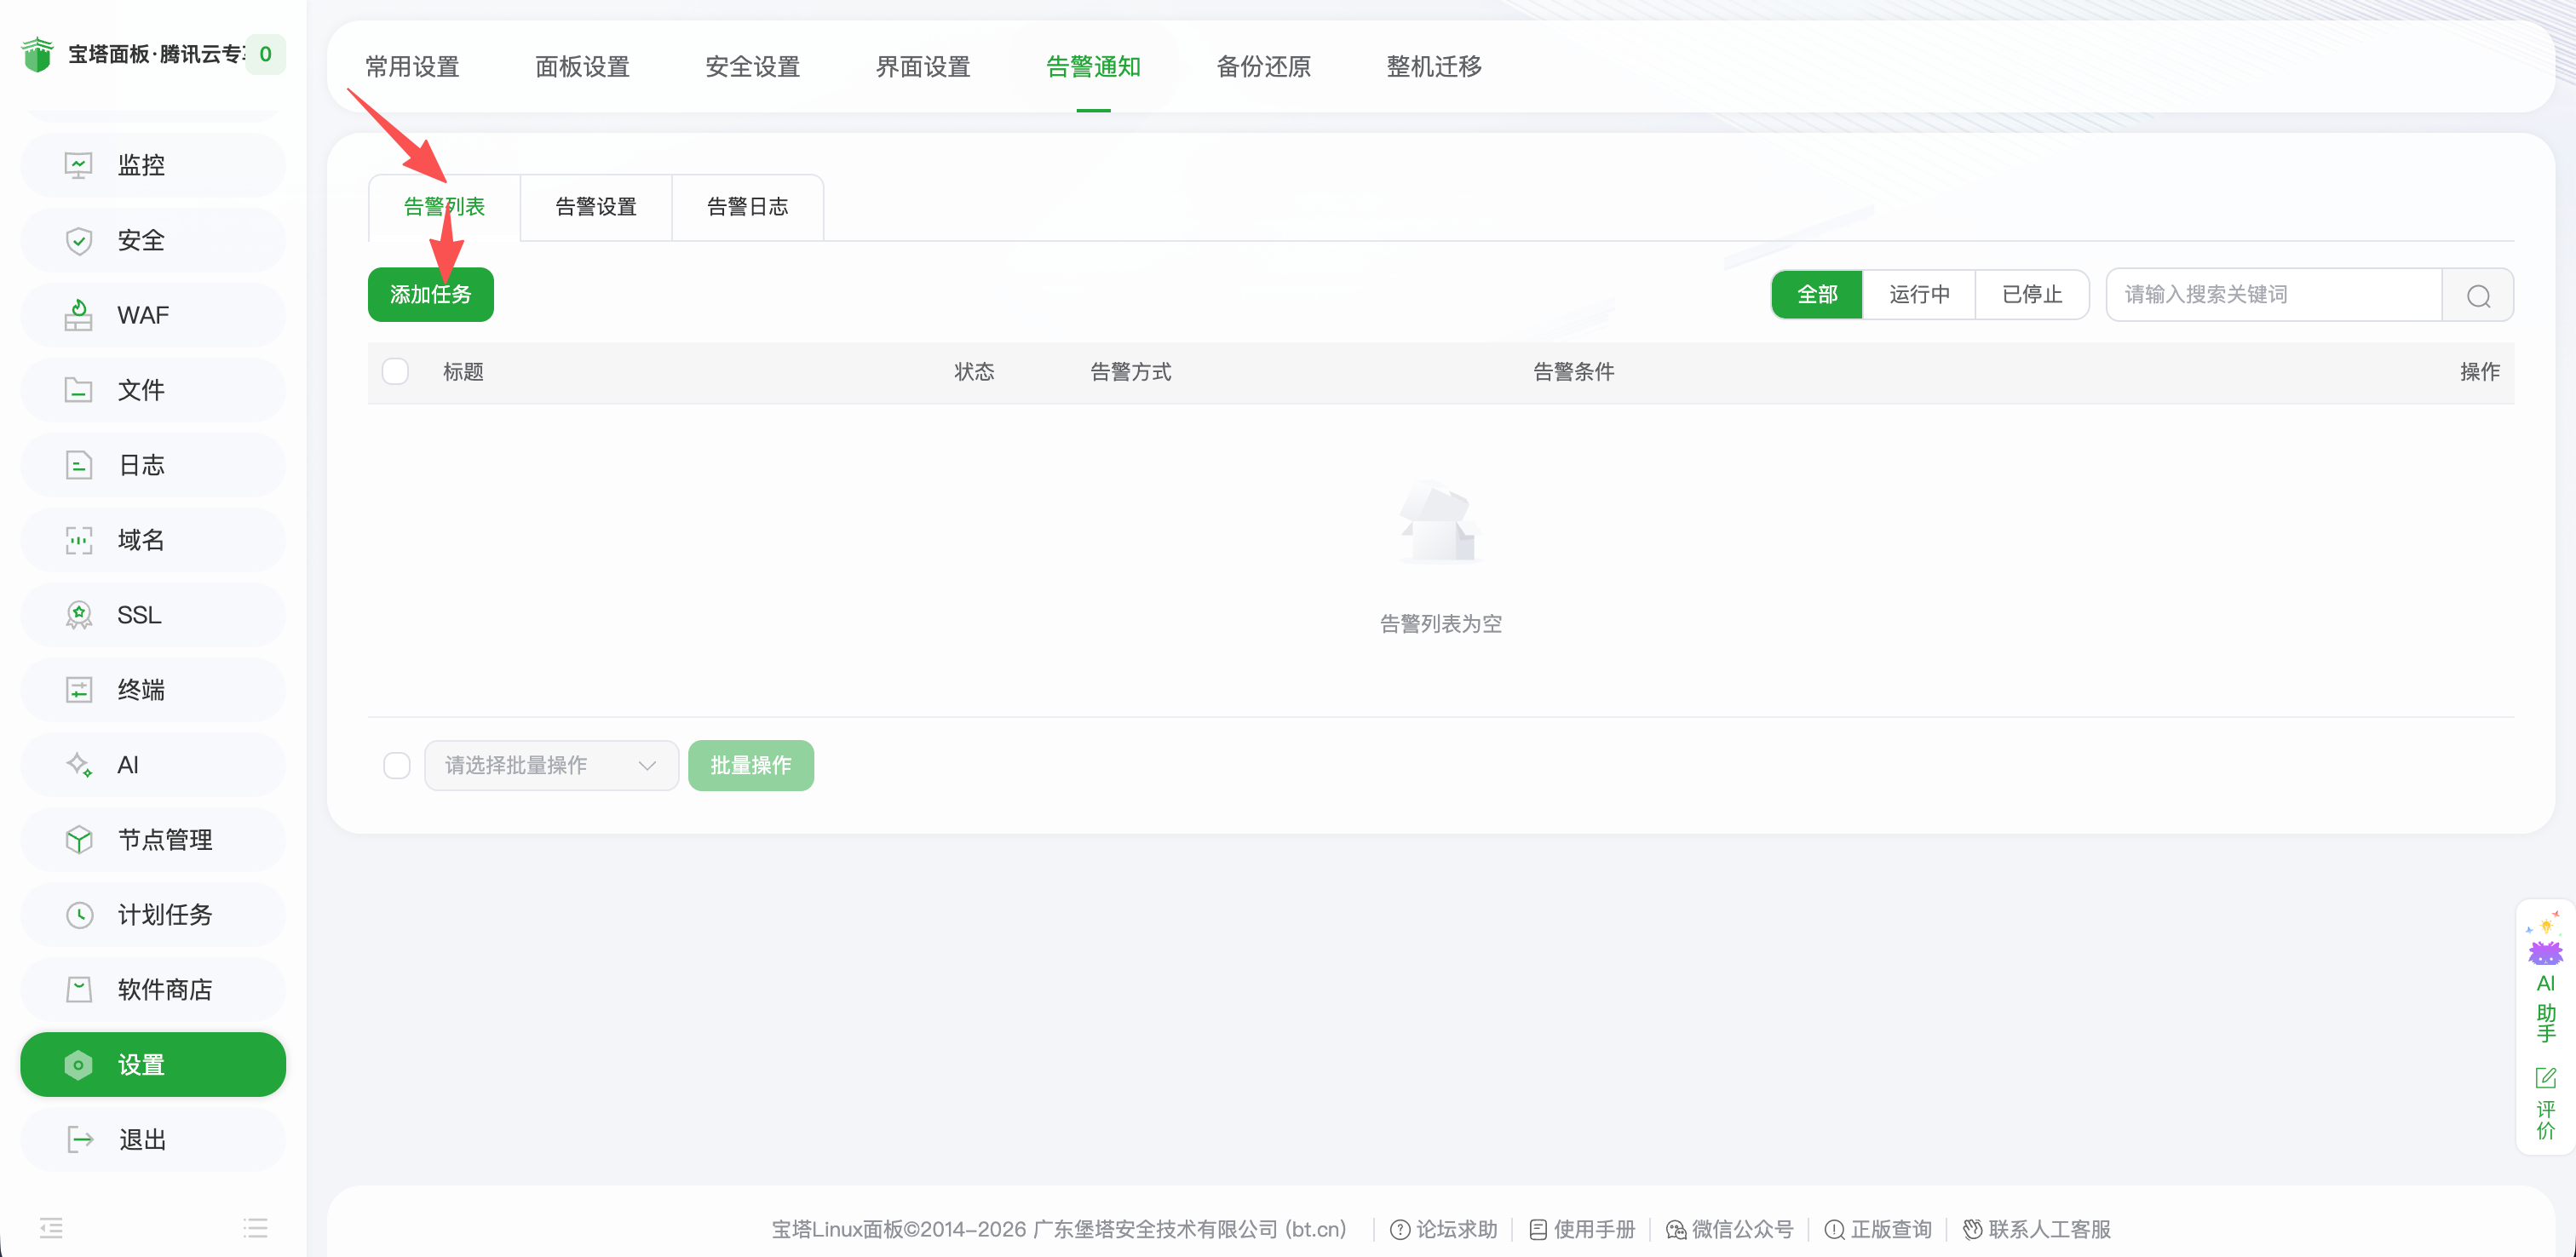The width and height of the screenshot is (2576, 1257).
Task: Open the 正版查询 link
Action: (1878, 1229)
